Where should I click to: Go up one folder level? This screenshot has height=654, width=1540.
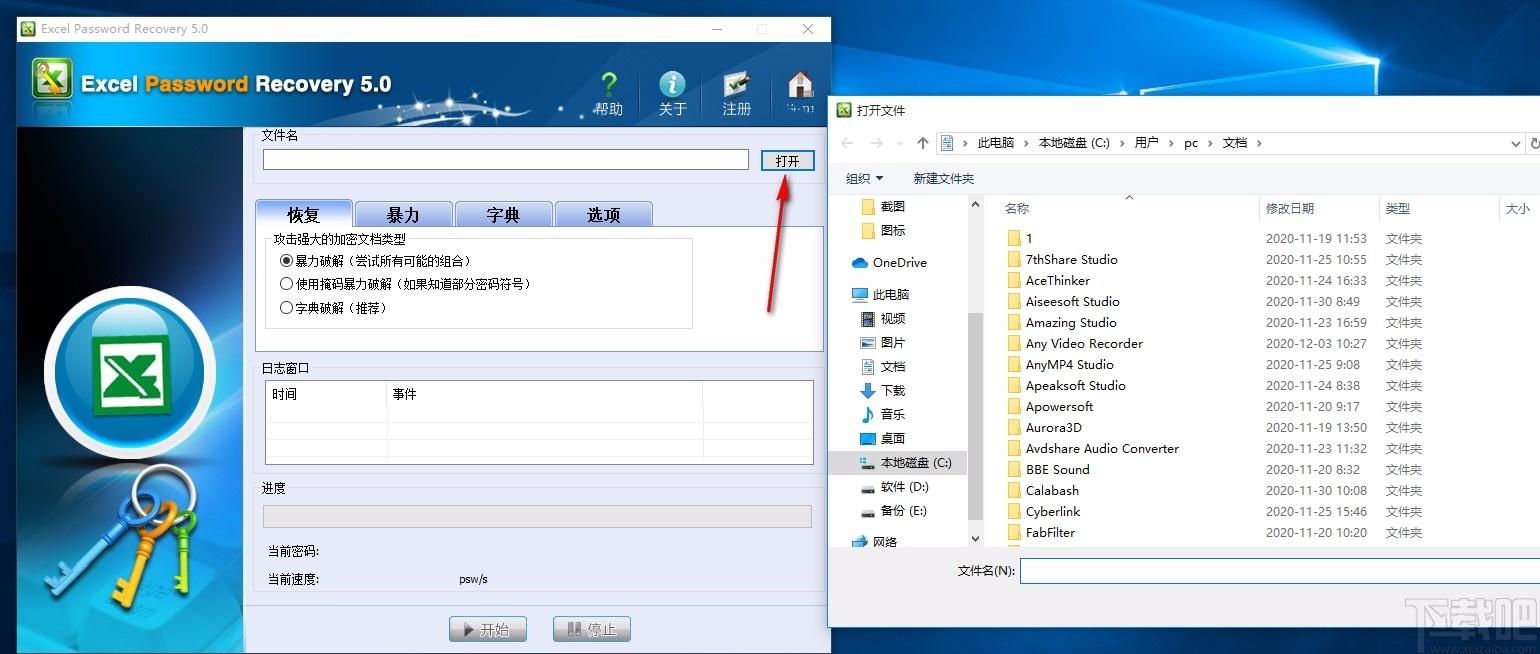click(x=922, y=143)
